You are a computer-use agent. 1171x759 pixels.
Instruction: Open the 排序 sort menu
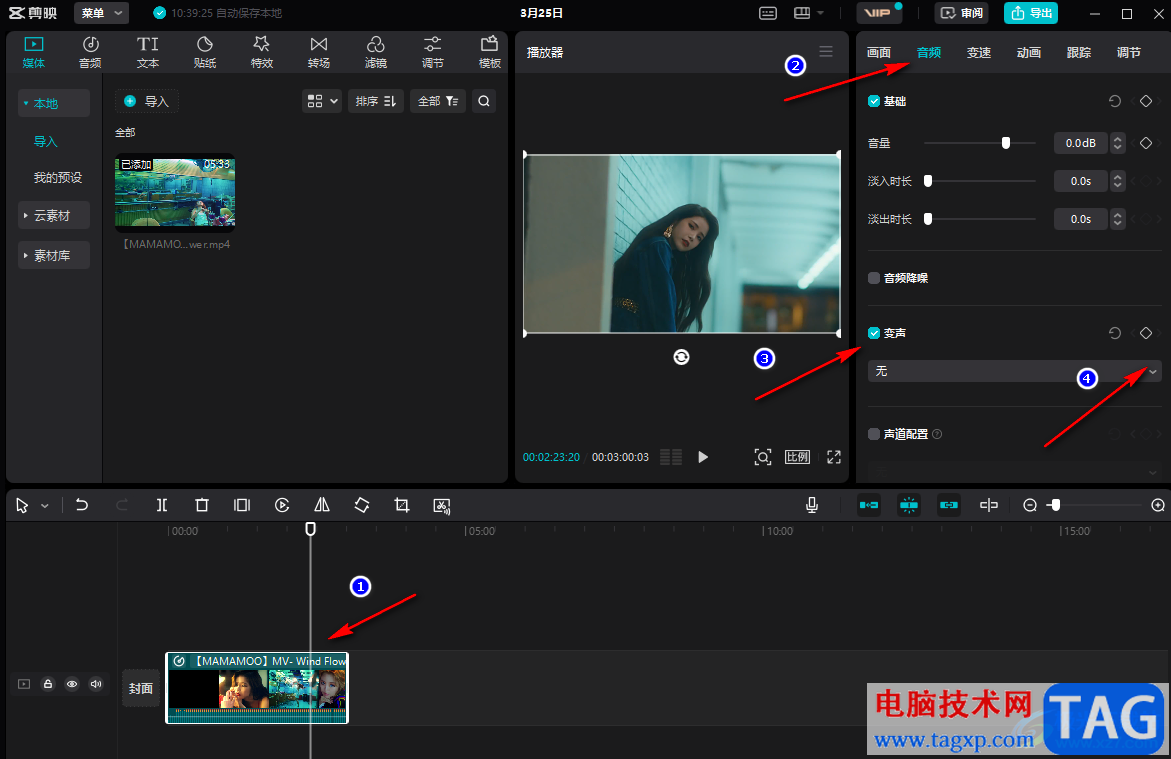point(376,101)
